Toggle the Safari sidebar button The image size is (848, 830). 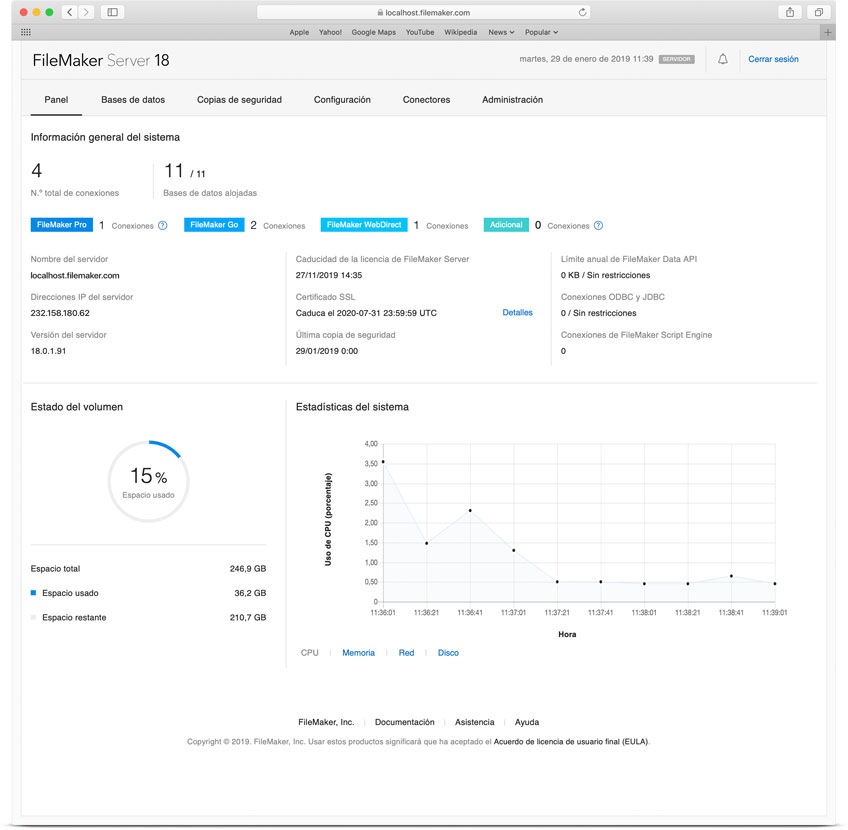[x=111, y=12]
